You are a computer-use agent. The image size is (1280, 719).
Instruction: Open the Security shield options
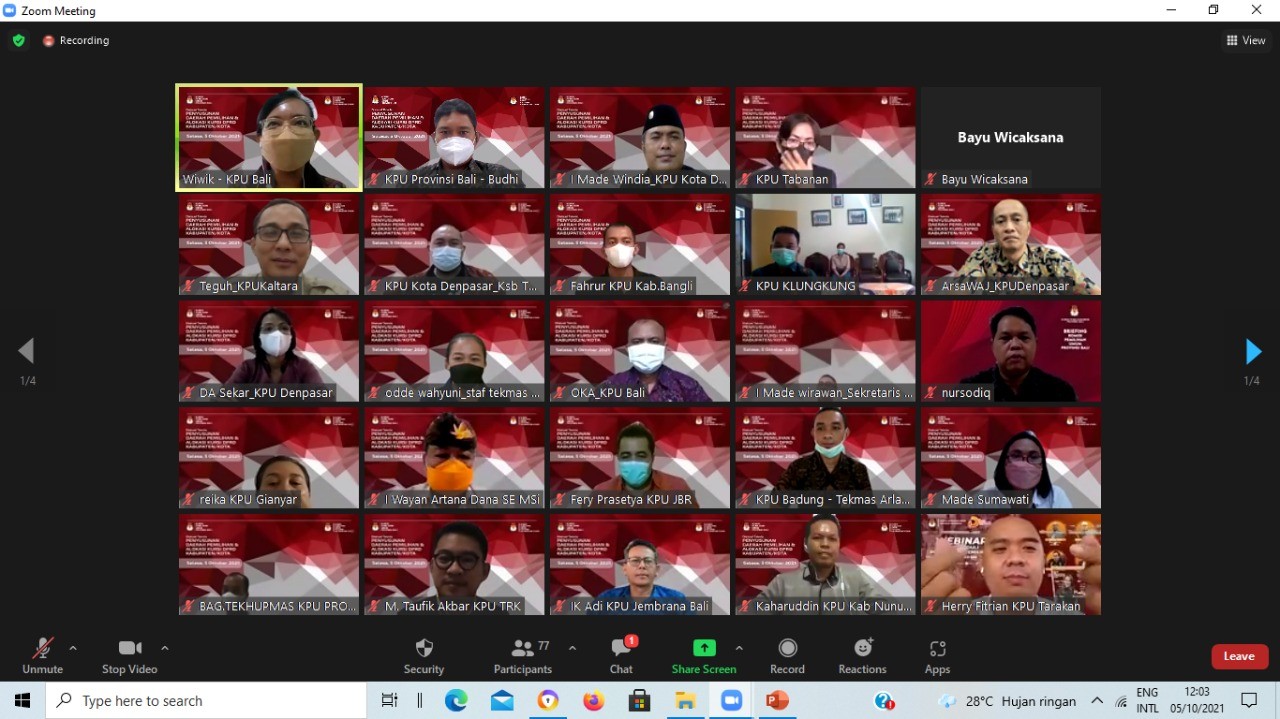pos(423,656)
